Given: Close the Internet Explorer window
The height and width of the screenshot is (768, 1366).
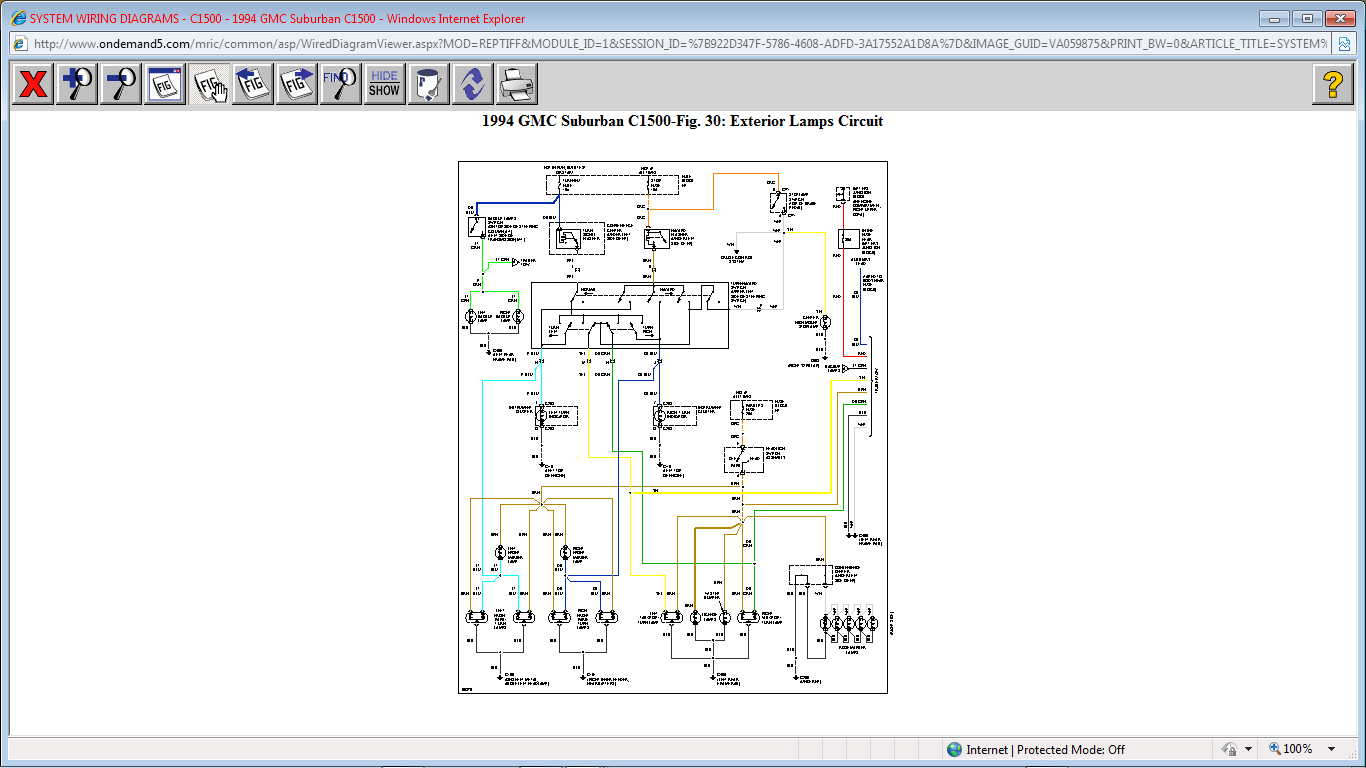Looking at the screenshot, I should point(1339,18).
